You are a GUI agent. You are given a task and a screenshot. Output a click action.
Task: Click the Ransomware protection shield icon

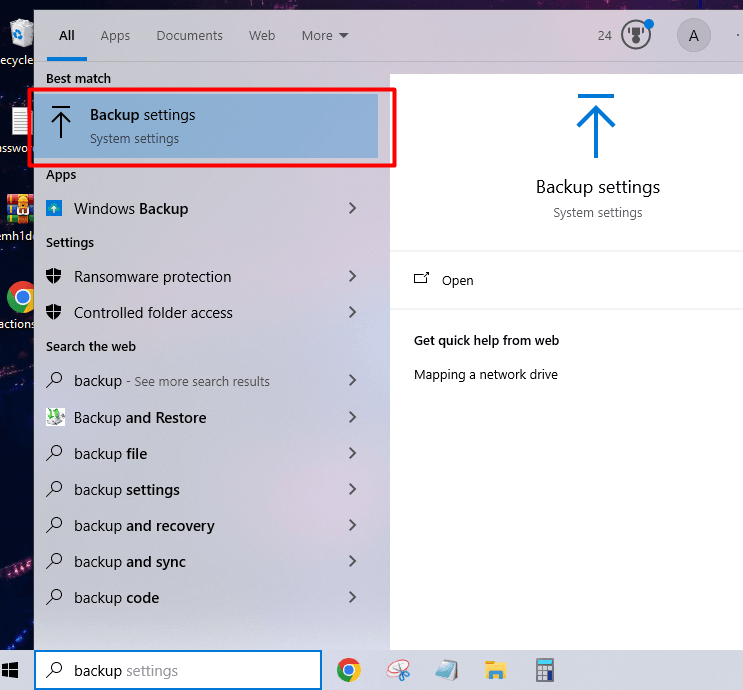pyautogui.click(x=54, y=276)
